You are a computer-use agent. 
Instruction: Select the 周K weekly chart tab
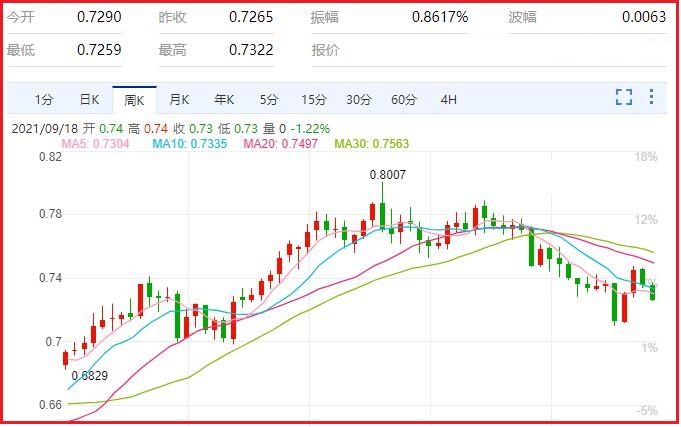(134, 99)
